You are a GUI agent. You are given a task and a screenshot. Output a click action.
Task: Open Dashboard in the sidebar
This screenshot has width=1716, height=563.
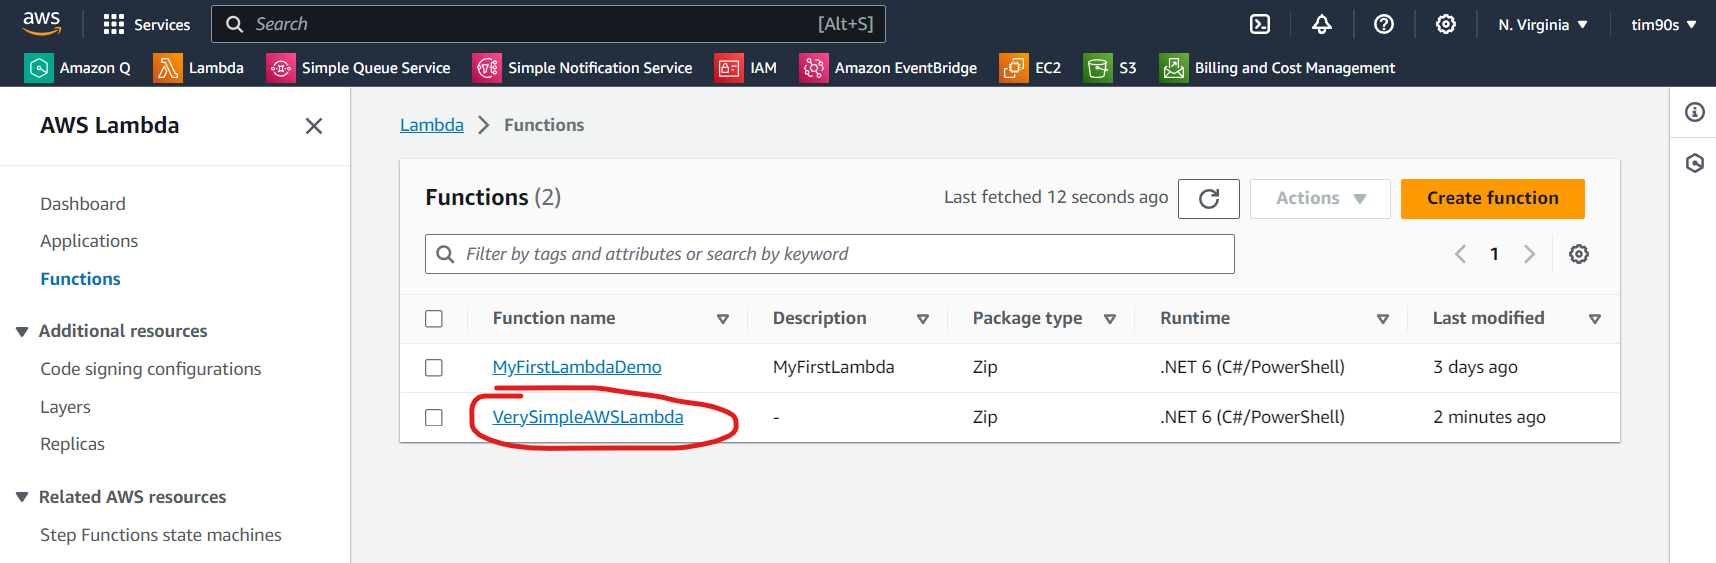(83, 204)
